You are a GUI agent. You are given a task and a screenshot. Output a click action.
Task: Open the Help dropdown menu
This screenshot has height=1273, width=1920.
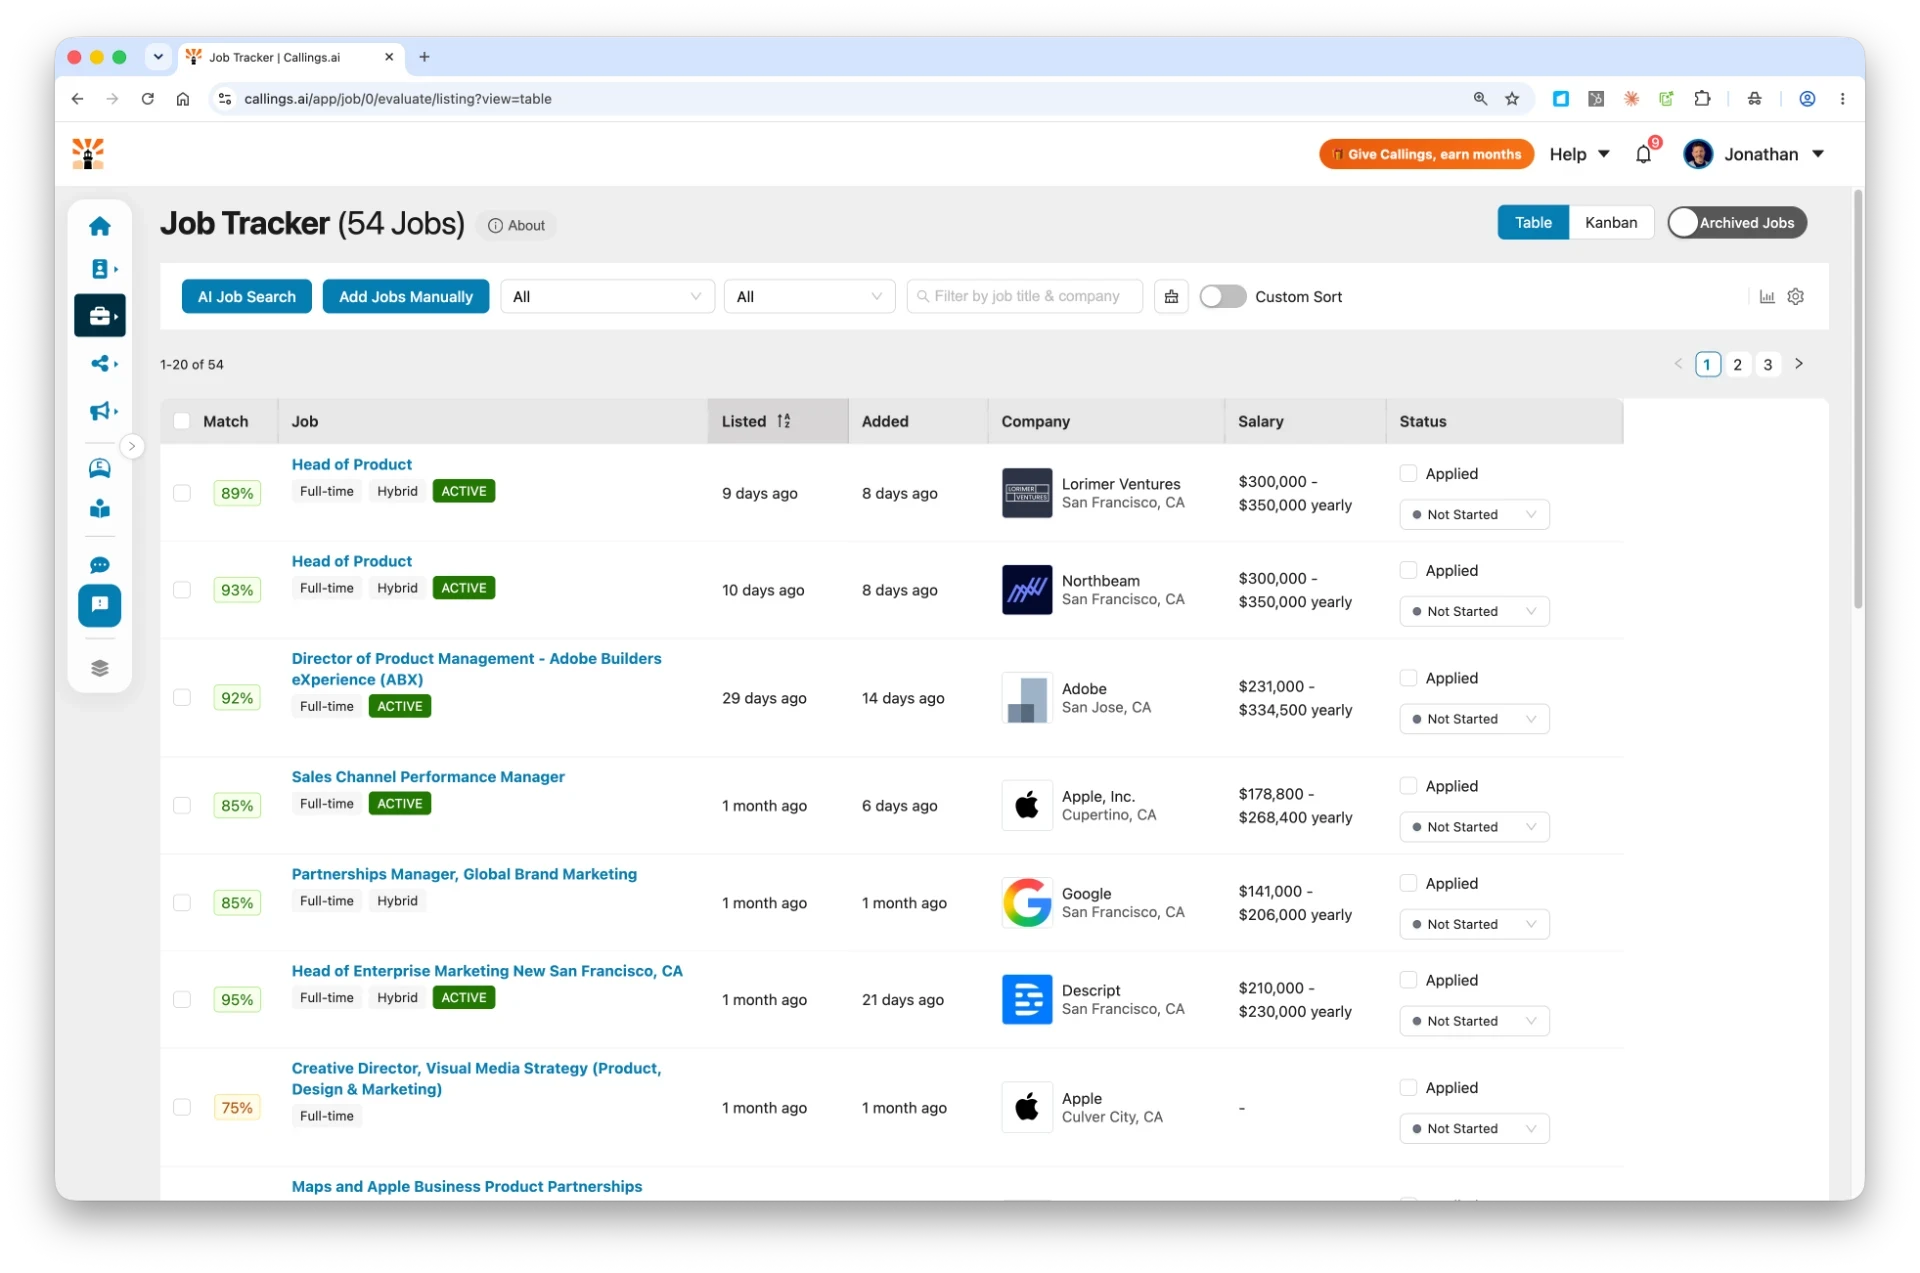(1579, 154)
